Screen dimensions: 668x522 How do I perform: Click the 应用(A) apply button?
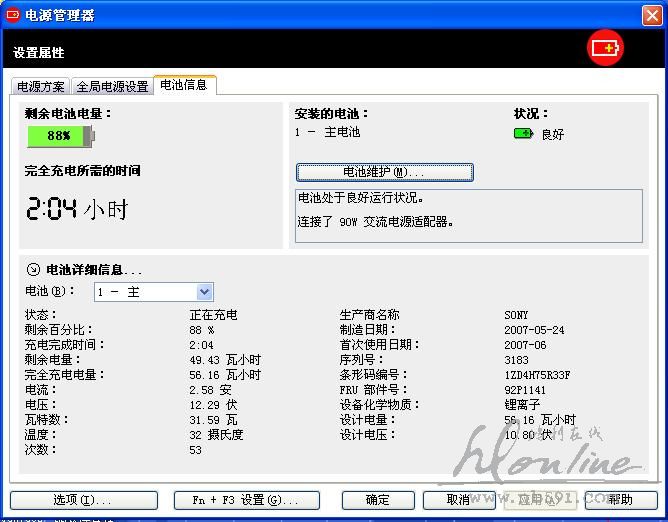pos(540,500)
